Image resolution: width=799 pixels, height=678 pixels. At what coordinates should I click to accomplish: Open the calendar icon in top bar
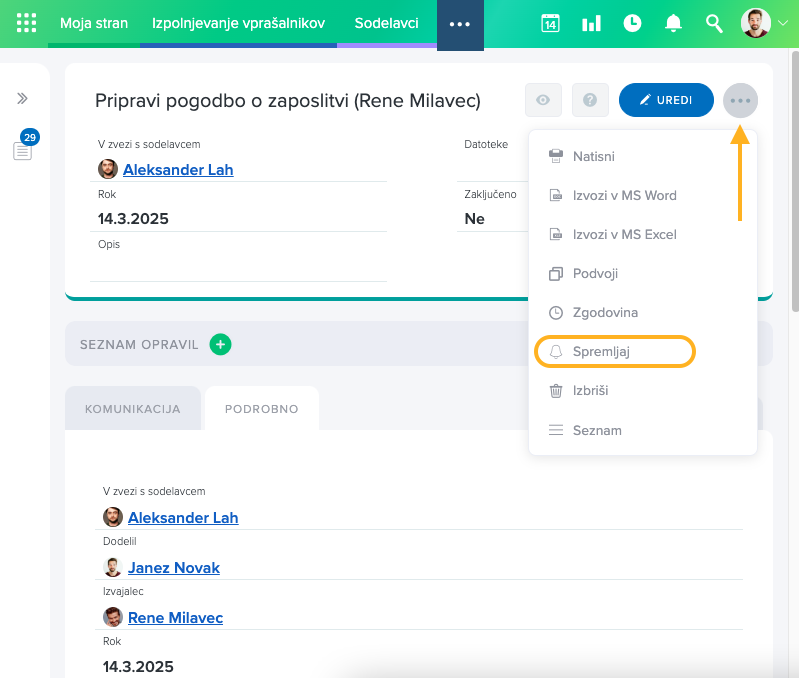[550, 23]
